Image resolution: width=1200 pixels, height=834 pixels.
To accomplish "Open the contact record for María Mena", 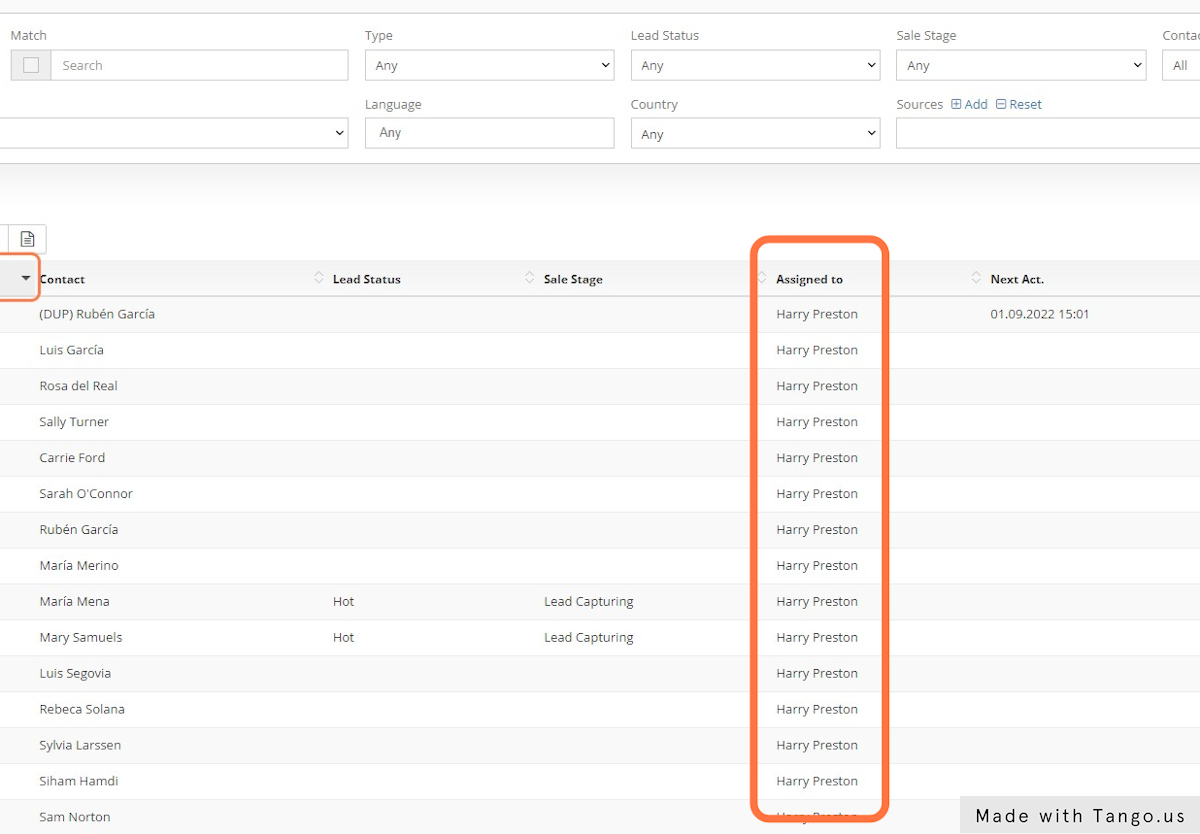I will pos(74,601).
